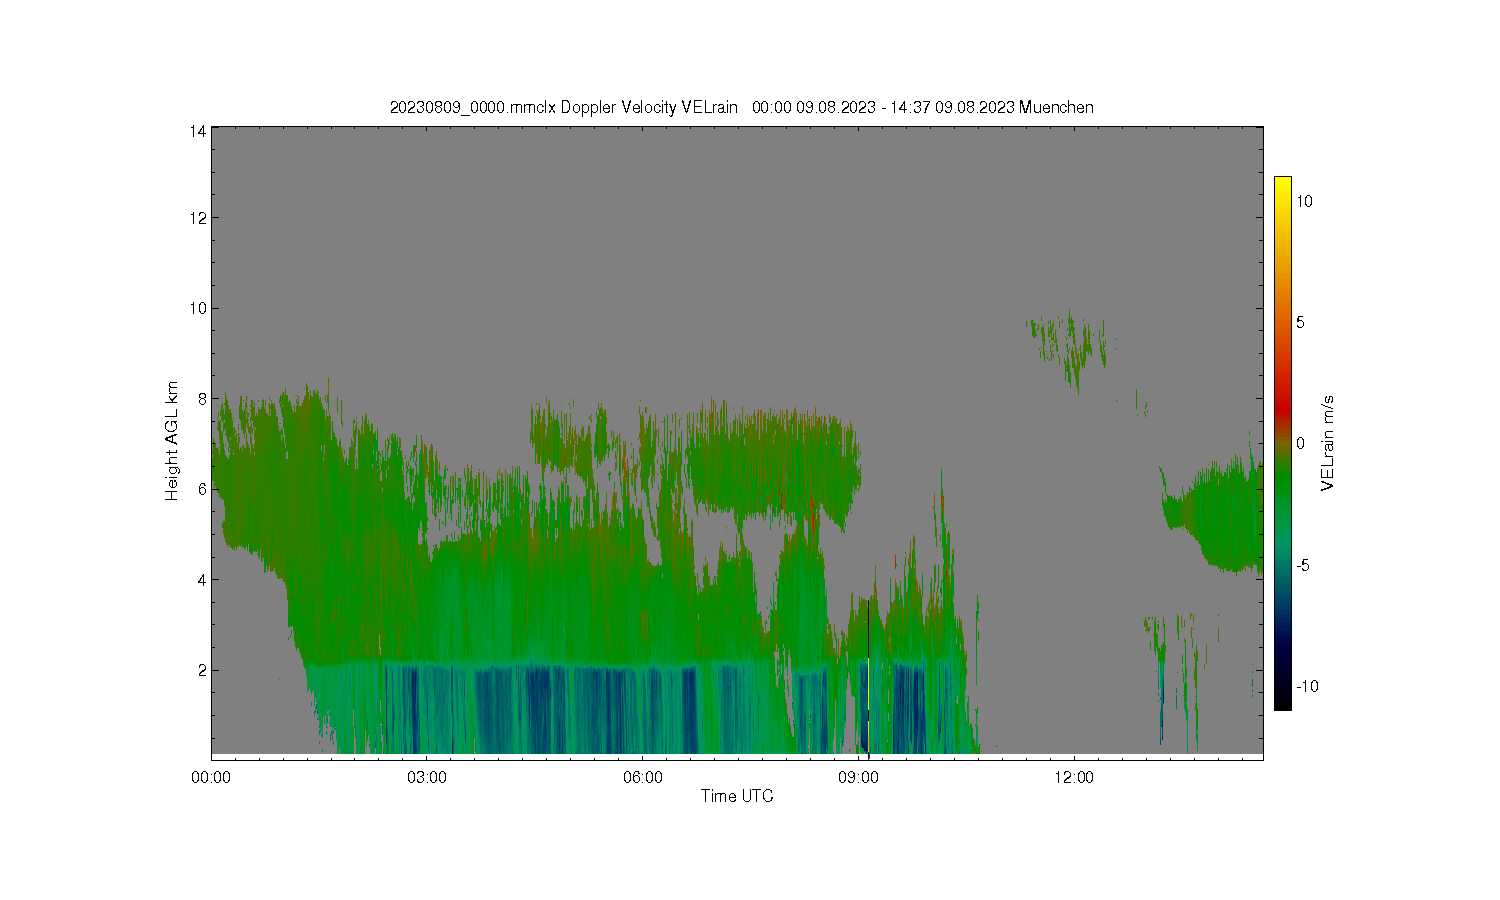Click the yellow vertical line near 09:00

tap(868, 705)
